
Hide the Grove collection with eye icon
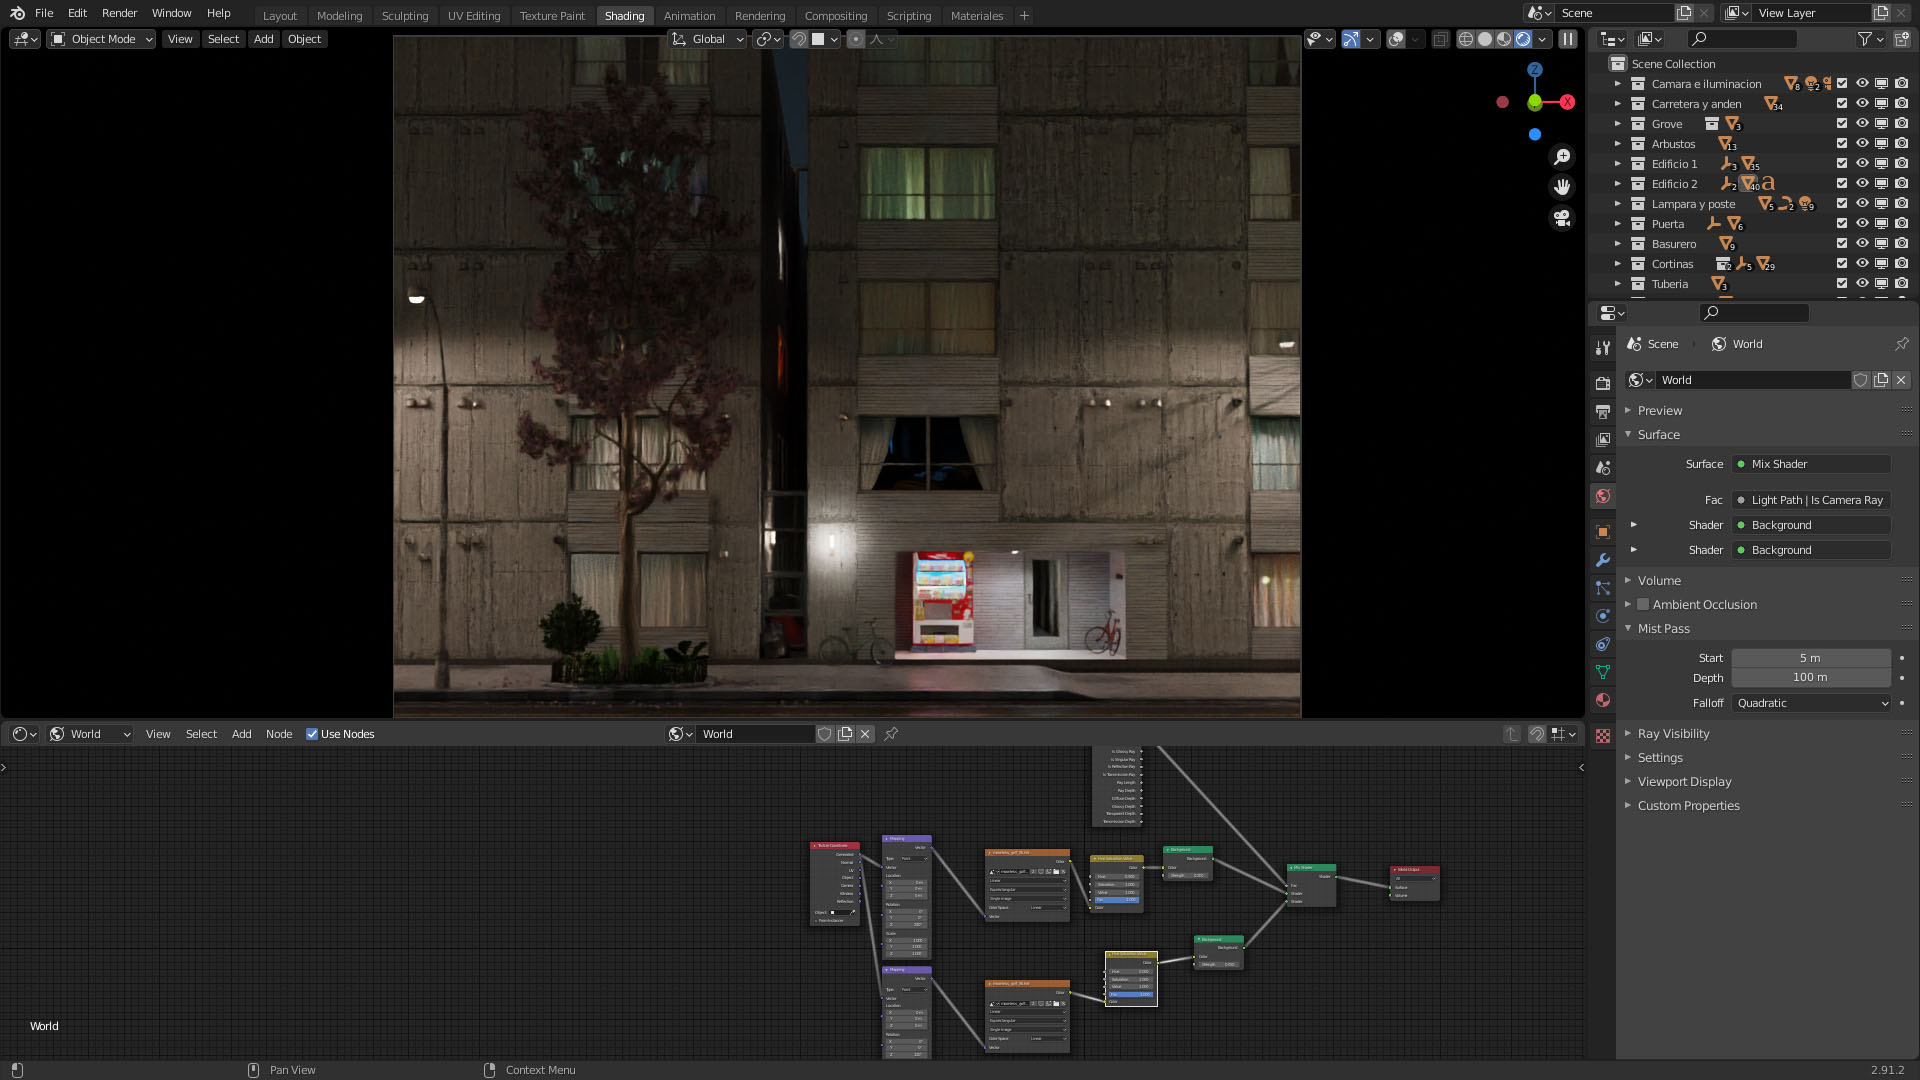[x=1862, y=124]
